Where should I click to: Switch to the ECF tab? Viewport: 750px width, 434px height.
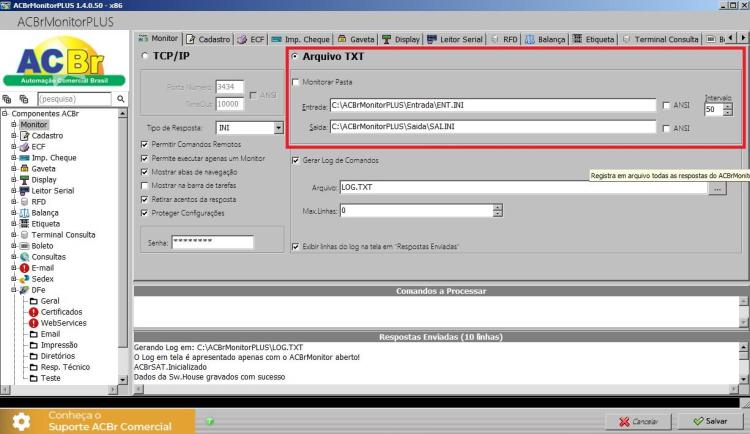click(x=252, y=39)
